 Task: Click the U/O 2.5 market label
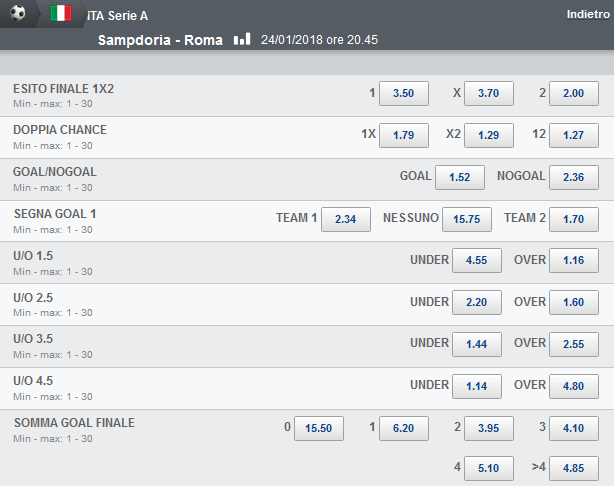click(x=33, y=298)
